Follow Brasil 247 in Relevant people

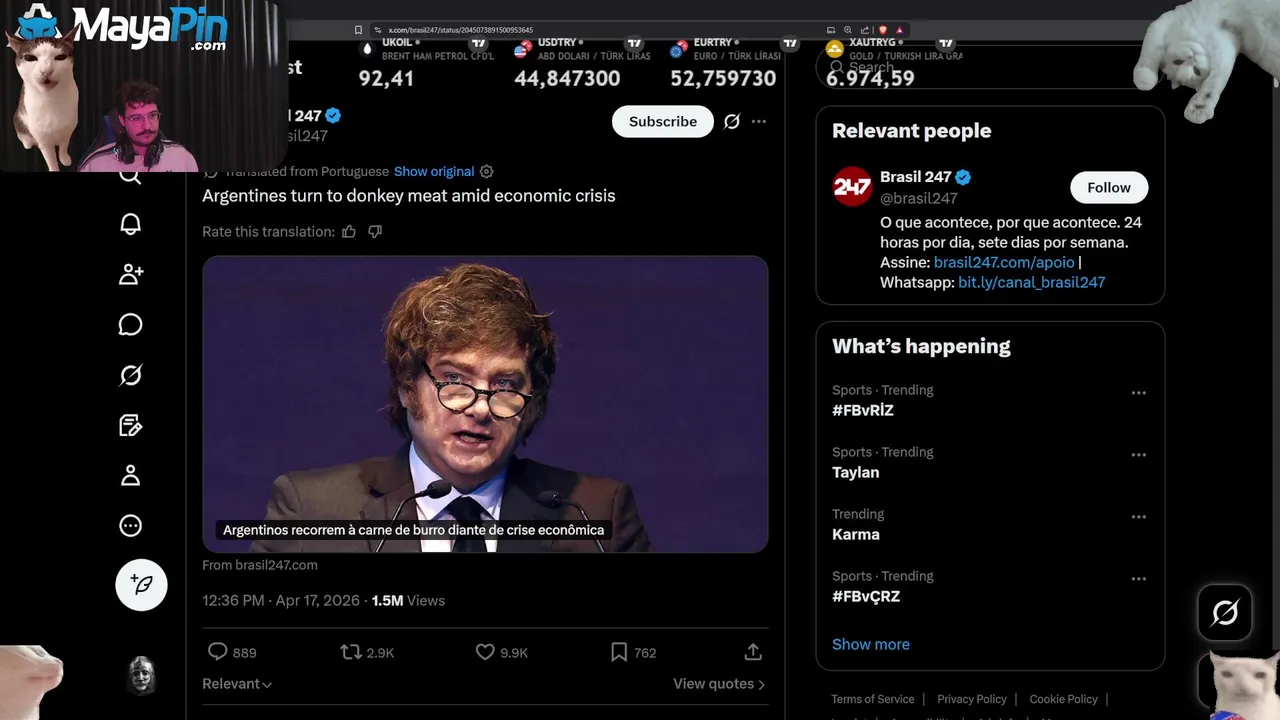pos(1108,188)
